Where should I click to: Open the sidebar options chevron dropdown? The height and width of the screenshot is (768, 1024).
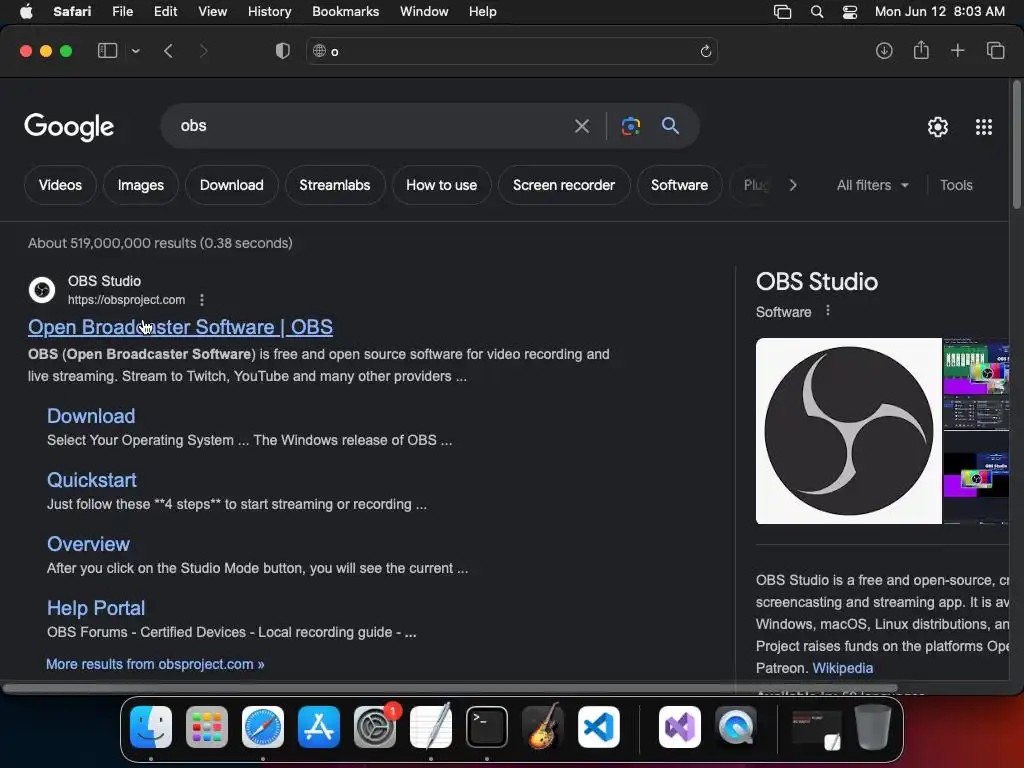pyautogui.click(x=135, y=51)
